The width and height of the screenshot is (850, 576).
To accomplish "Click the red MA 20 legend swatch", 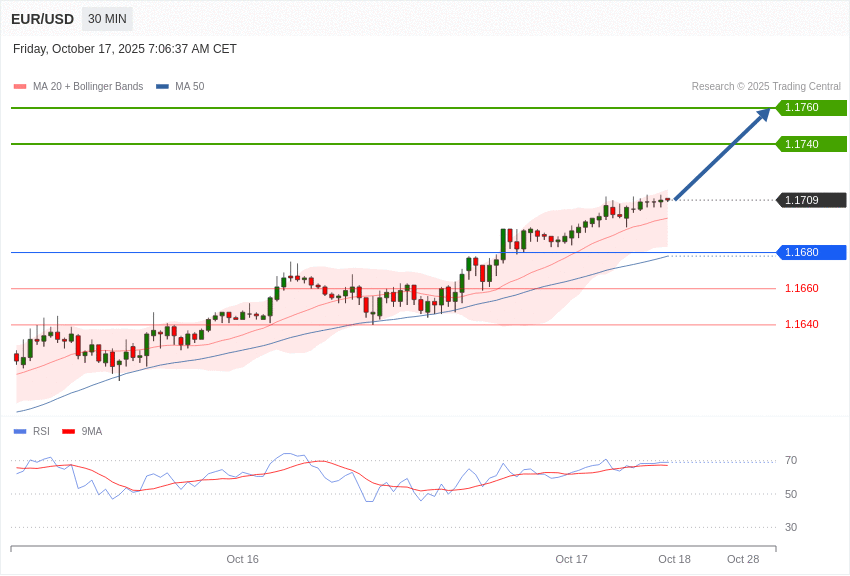I will coord(20,87).
